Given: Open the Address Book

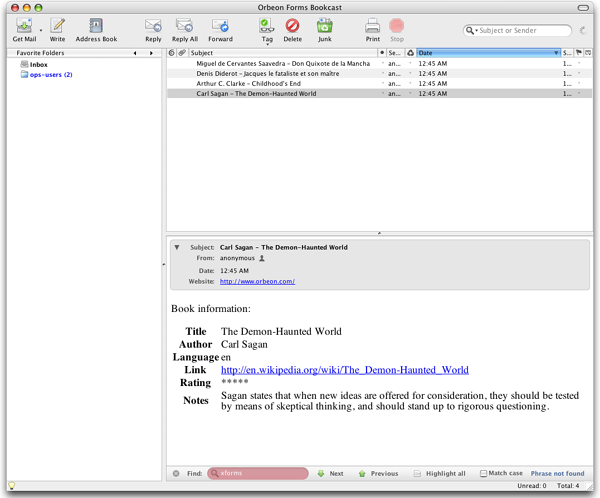Looking at the screenshot, I should click(96, 26).
